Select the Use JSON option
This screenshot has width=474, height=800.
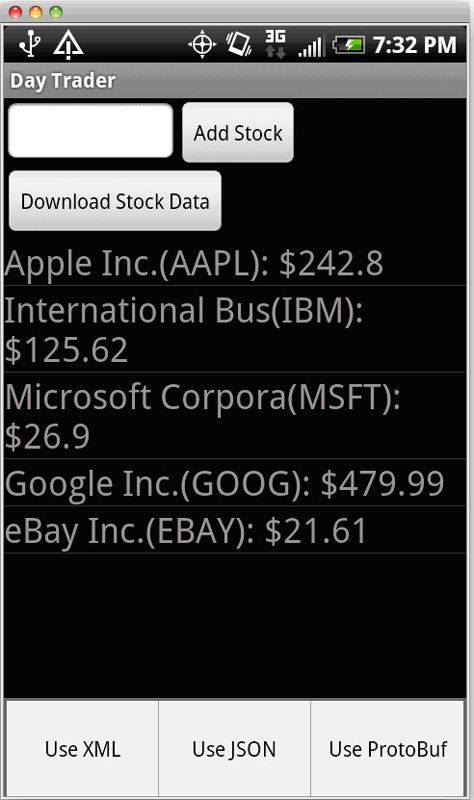234,748
